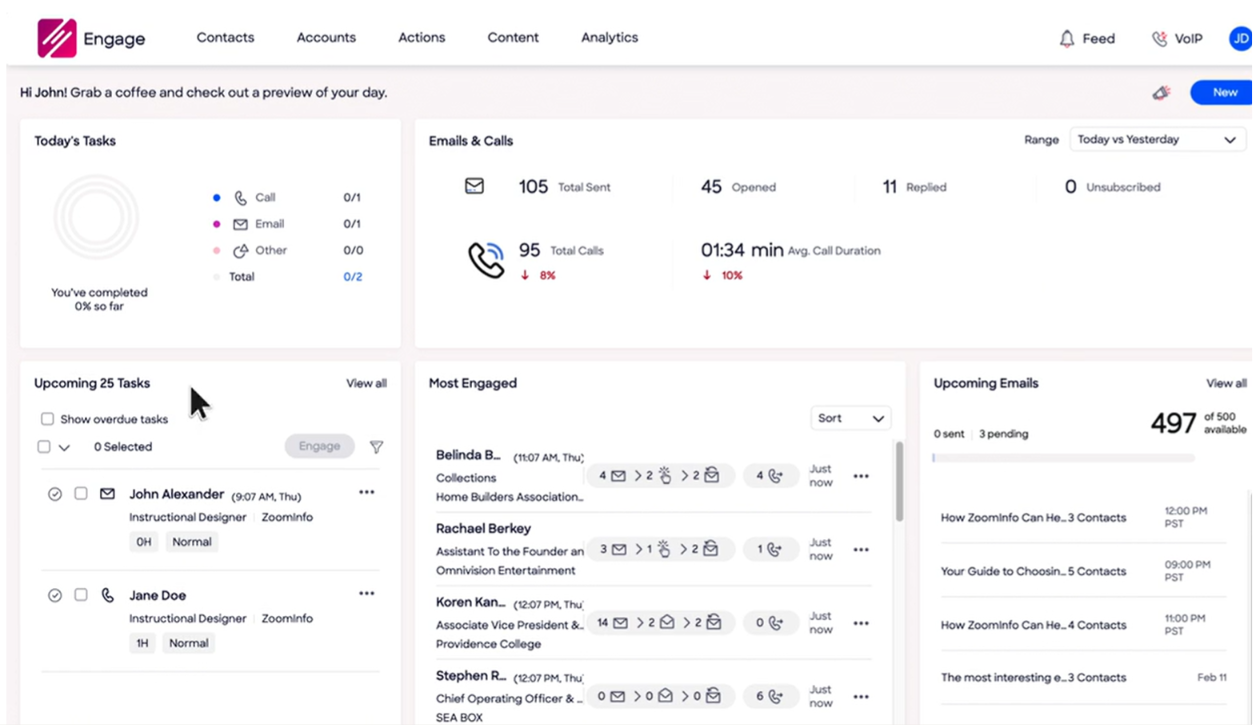
Task: Click the 0H tag on John Alexander task
Action: [x=144, y=542]
